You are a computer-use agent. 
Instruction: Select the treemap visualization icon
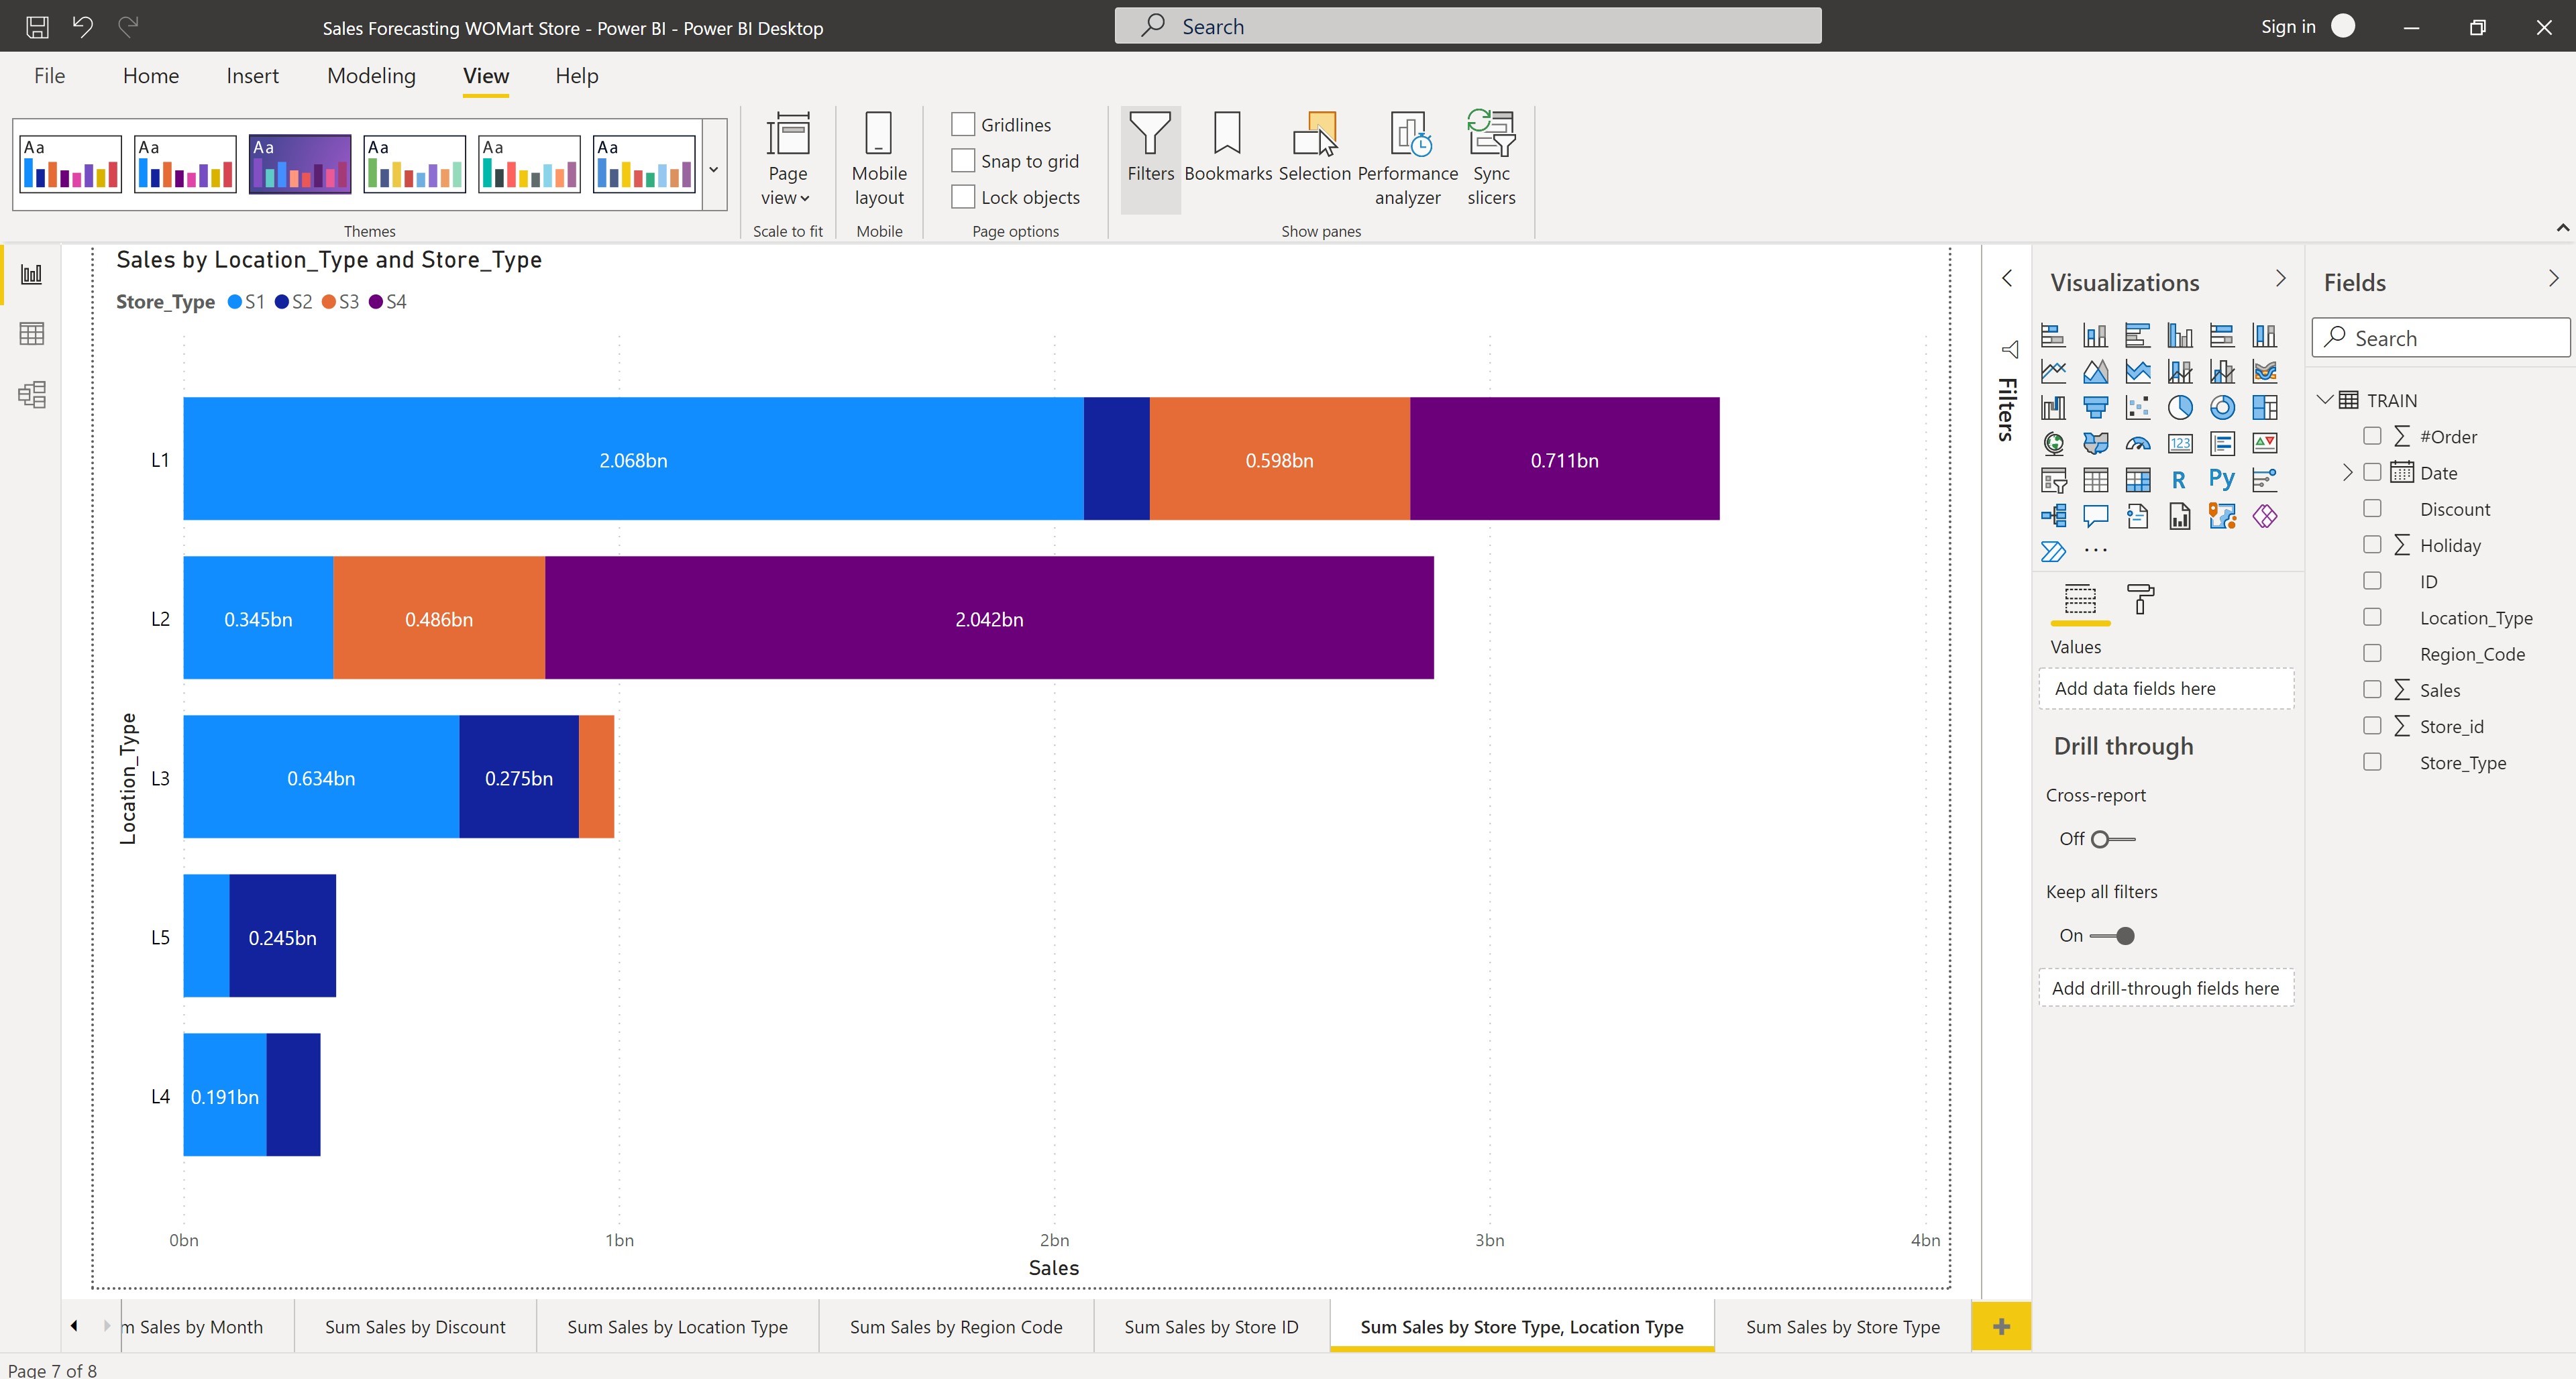point(2265,407)
